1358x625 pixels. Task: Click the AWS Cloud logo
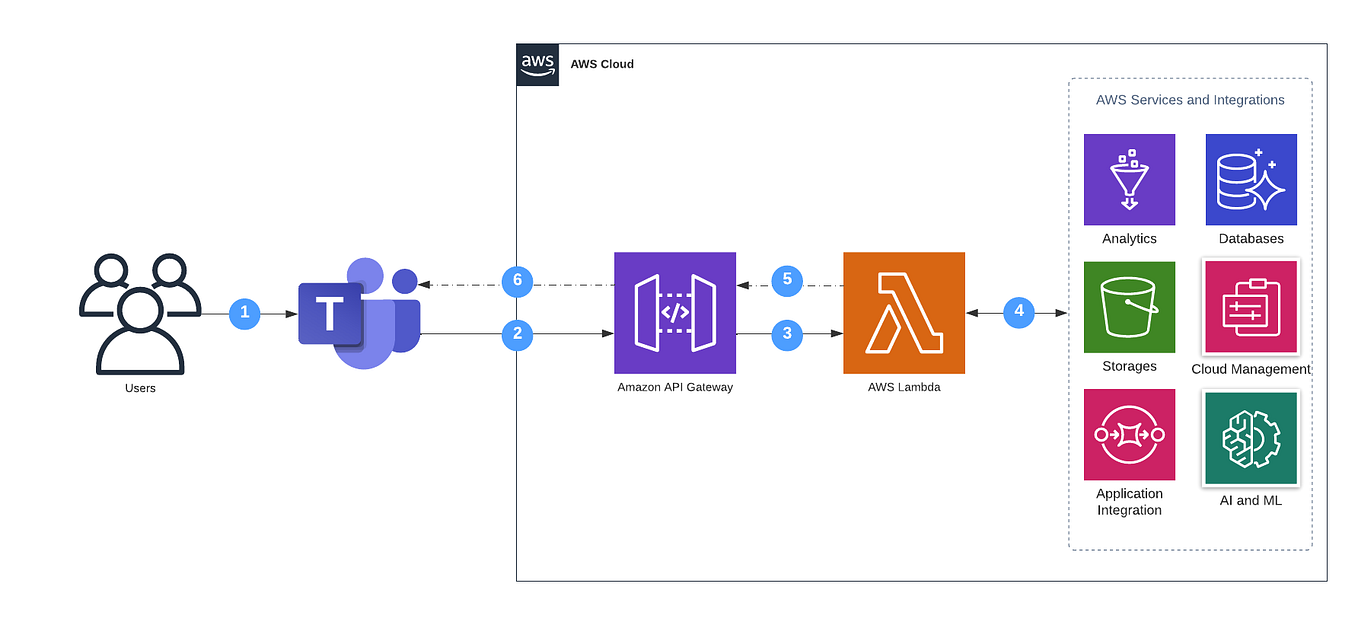(537, 63)
